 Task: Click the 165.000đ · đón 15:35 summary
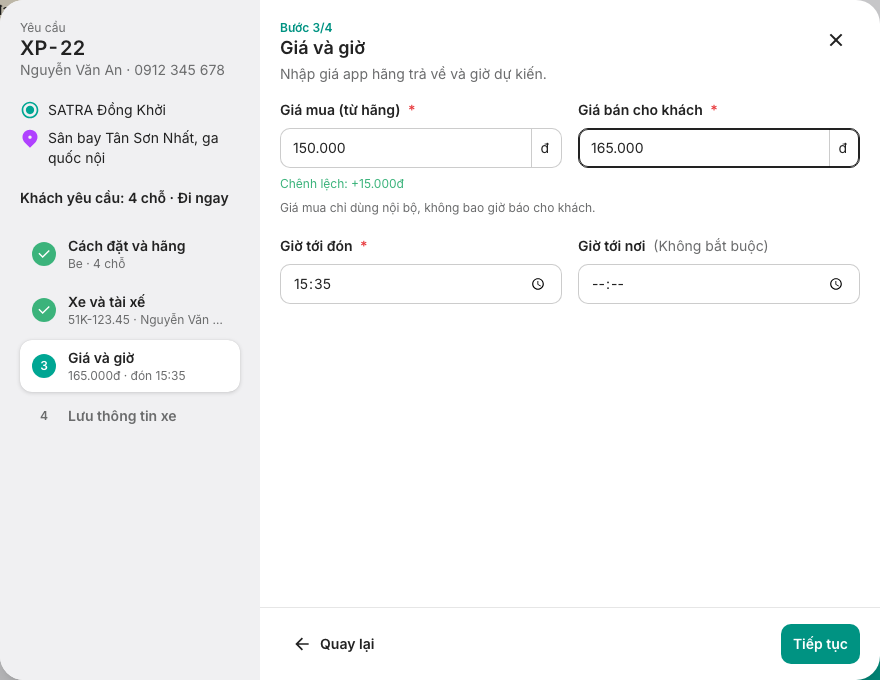coord(127,376)
